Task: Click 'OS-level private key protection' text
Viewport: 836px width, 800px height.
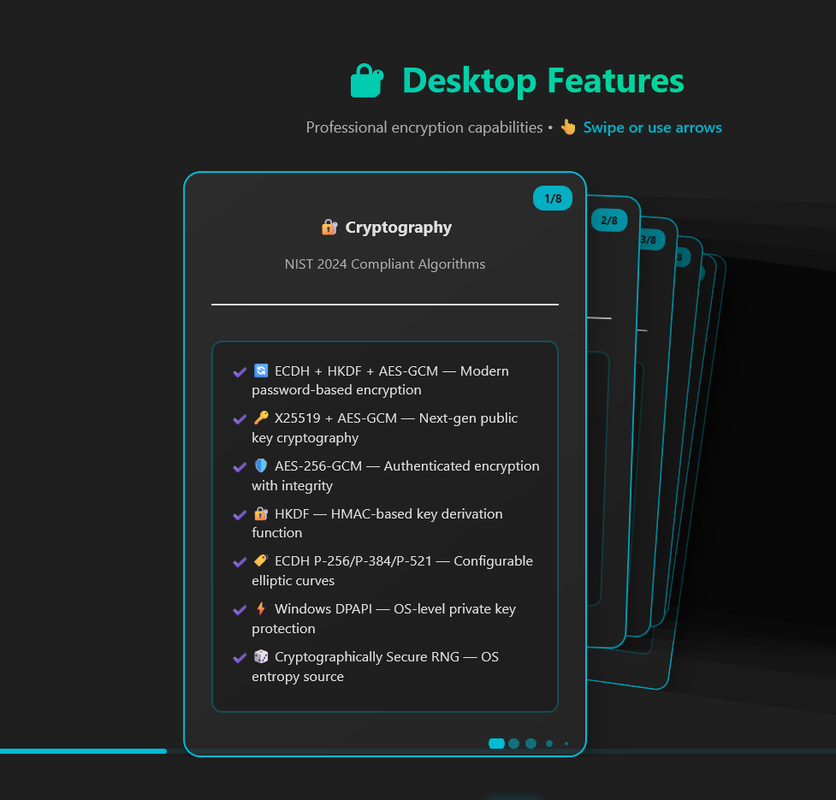Action: (384, 619)
